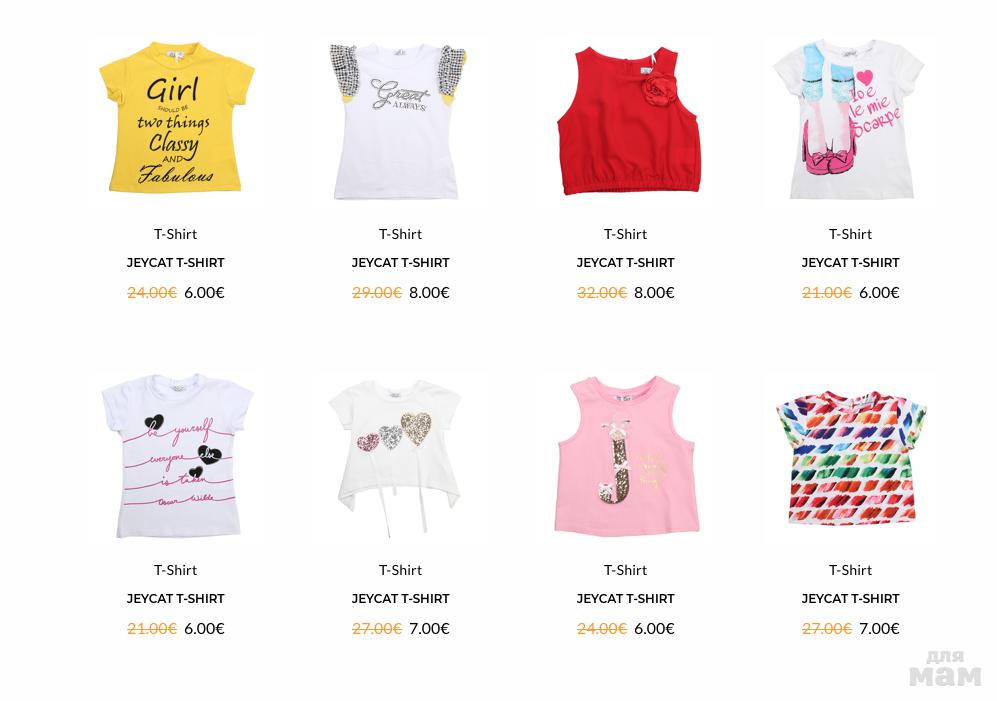
Task: Open the red sleeveless top with rose
Action: click(628, 120)
